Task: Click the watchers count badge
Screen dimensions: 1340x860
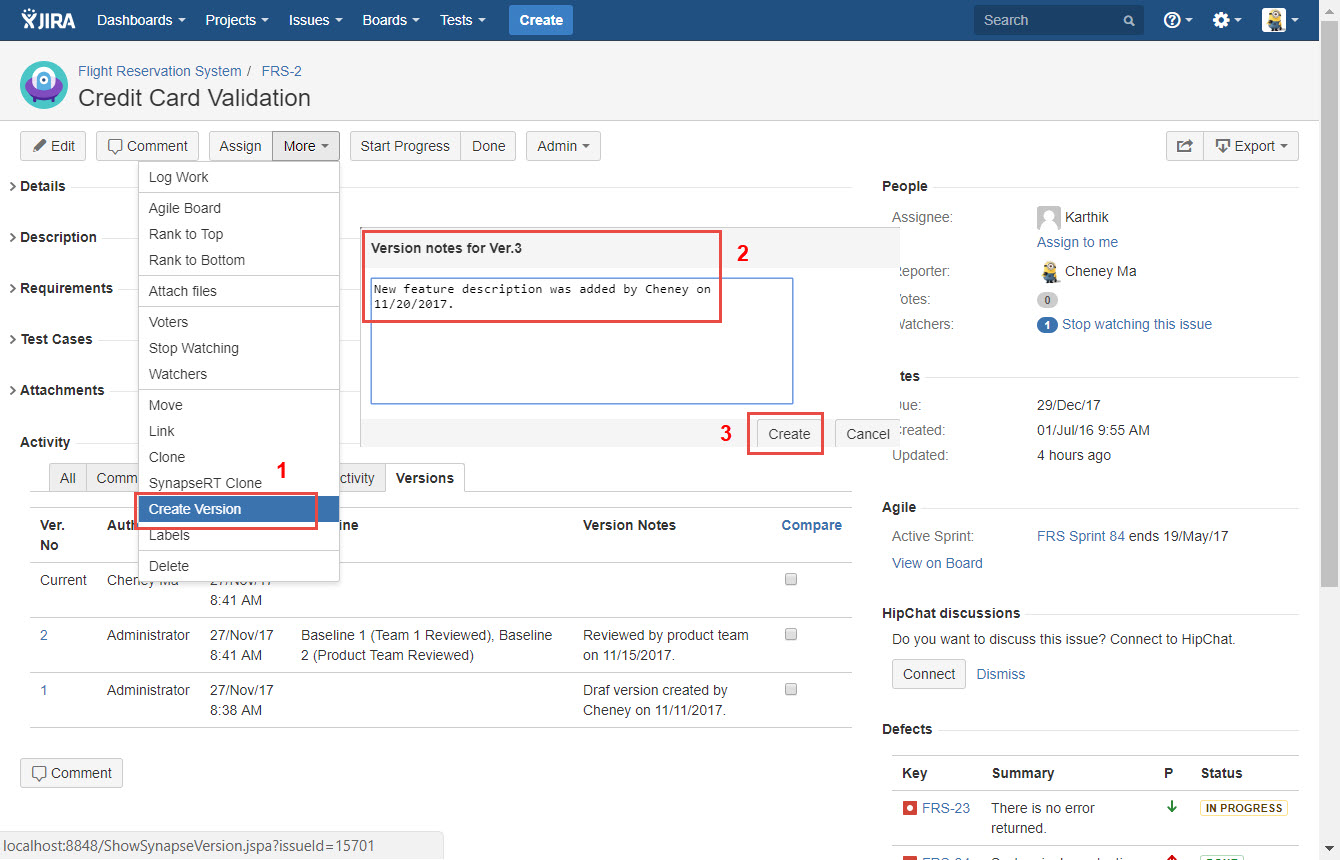Action: [x=1047, y=325]
